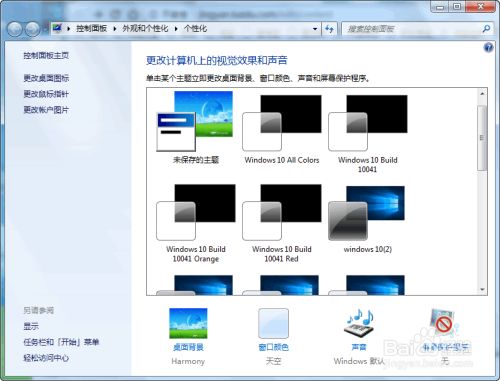Open 任务栏和「开始」菜单 link
Image resolution: width=500 pixels, height=381 pixels.
point(61,342)
